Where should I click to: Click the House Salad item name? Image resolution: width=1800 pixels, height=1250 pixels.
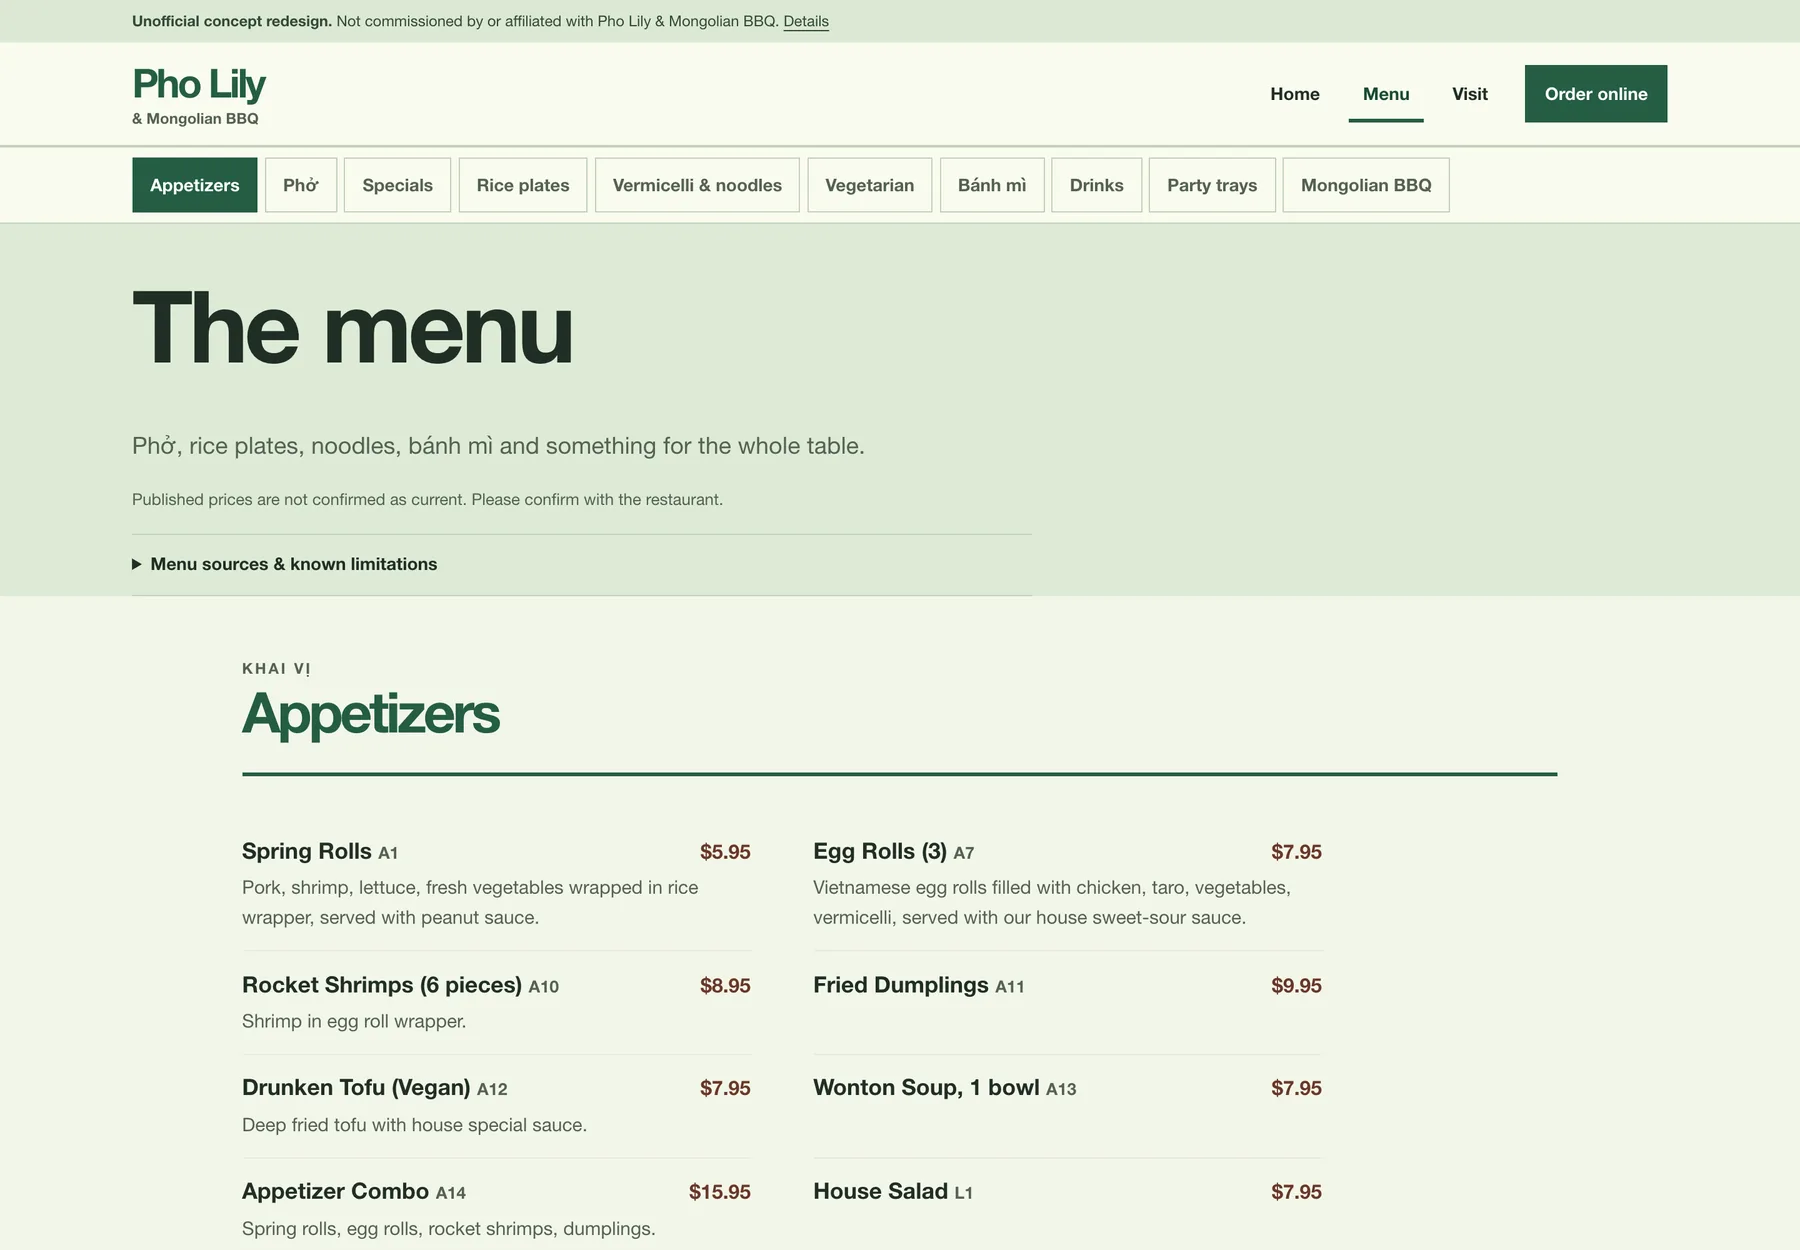881,1191
